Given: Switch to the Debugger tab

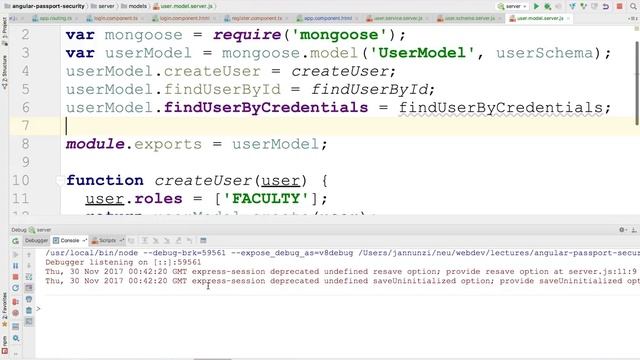Looking at the screenshot, I should coord(36,240).
